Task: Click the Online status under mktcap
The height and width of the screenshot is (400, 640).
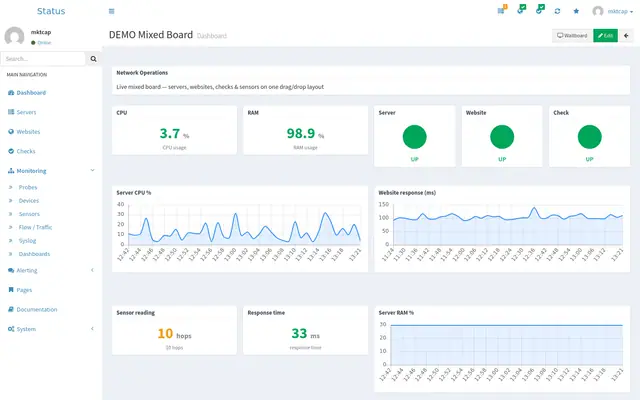Action: click(x=41, y=42)
